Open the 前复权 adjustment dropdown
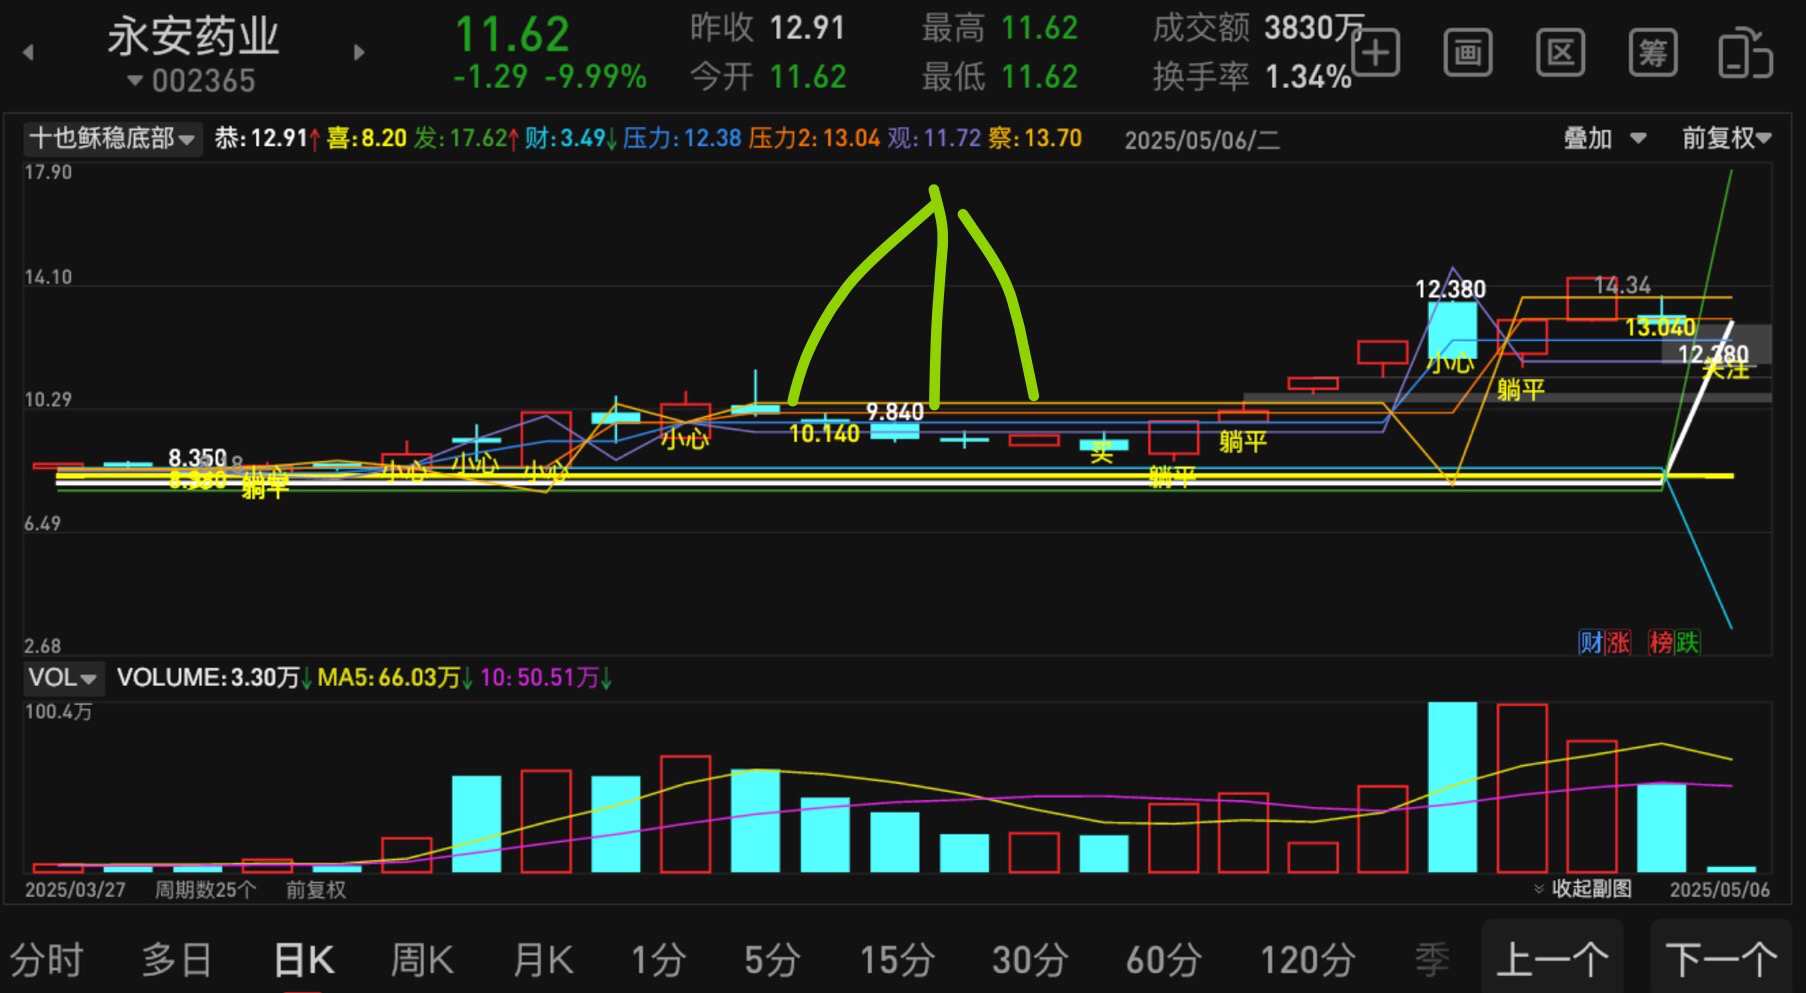 [1726, 138]
